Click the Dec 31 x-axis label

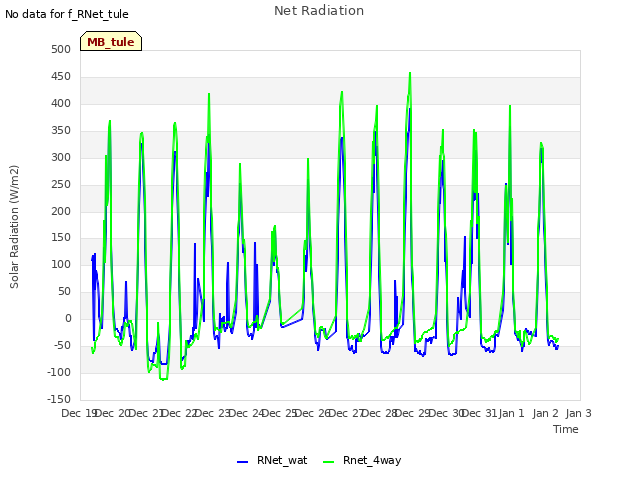(x=480, y=413)
